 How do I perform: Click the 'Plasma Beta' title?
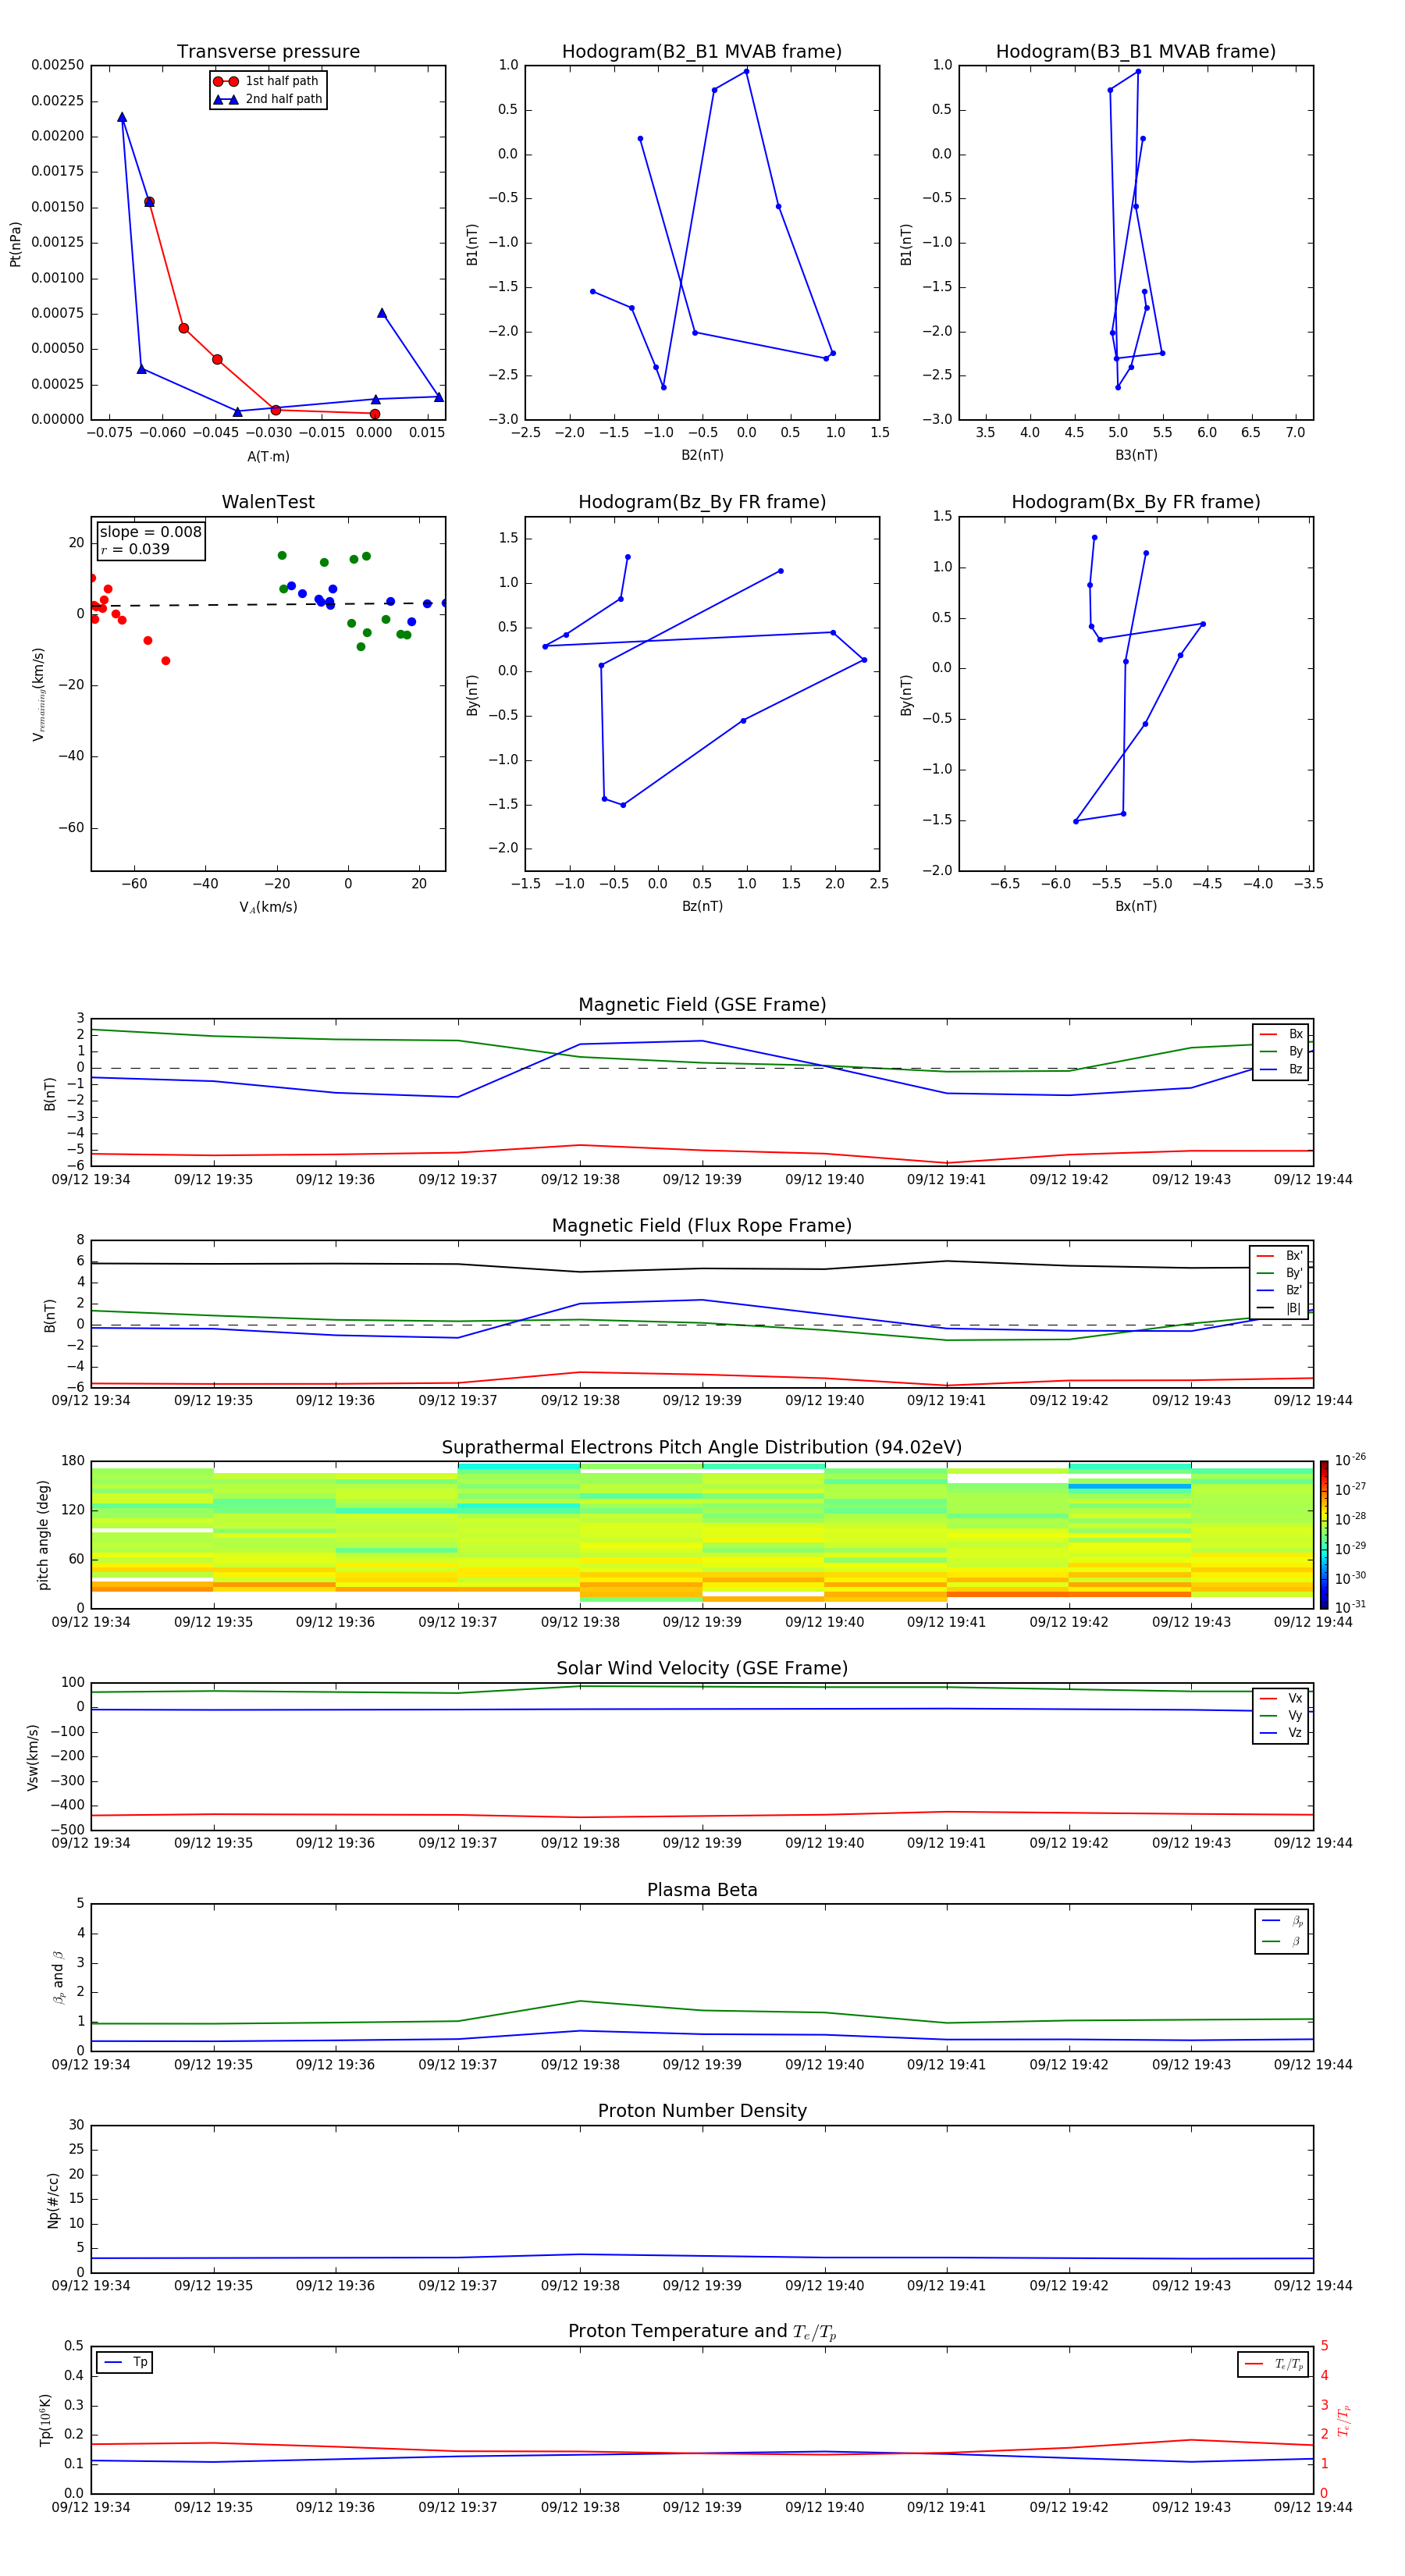[702, 1890]
